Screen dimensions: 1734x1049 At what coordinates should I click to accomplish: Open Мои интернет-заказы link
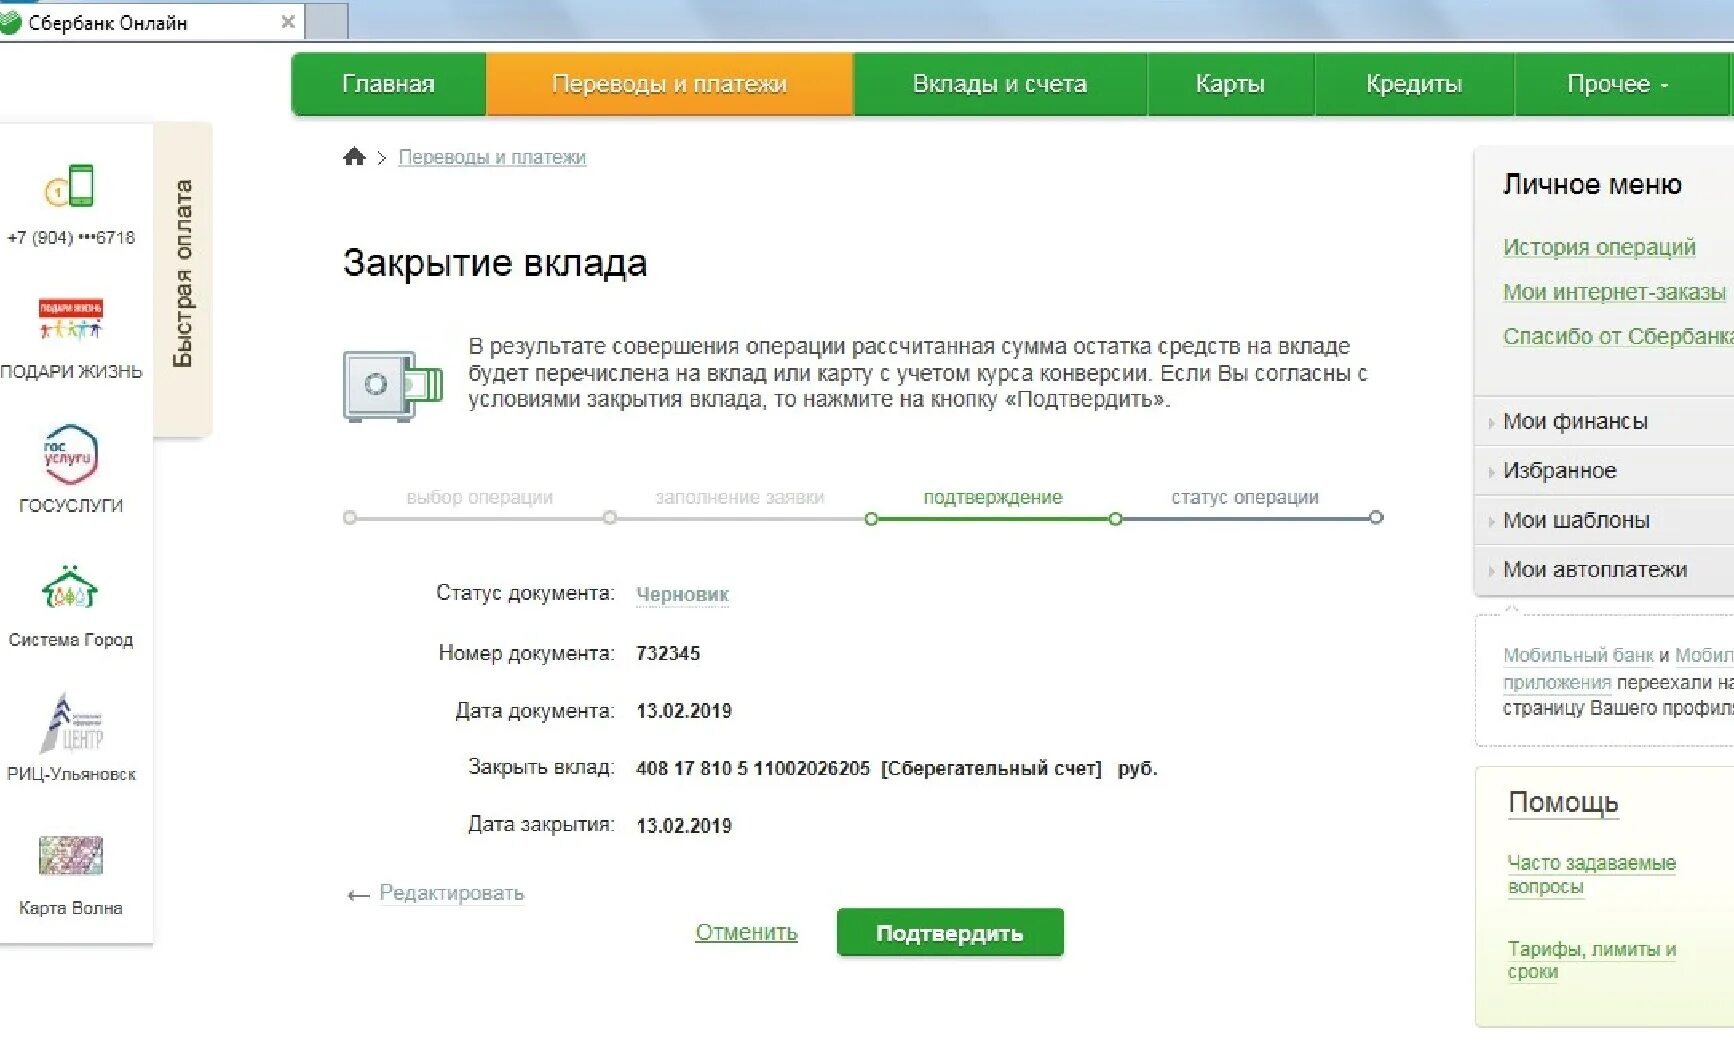pyautogui.click(x=1614, y=292)
